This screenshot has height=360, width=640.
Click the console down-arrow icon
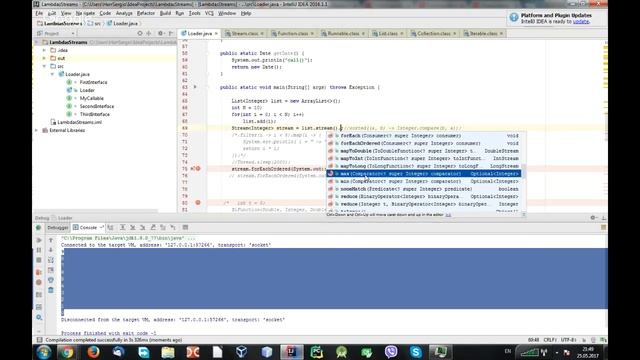click(51, 250)
